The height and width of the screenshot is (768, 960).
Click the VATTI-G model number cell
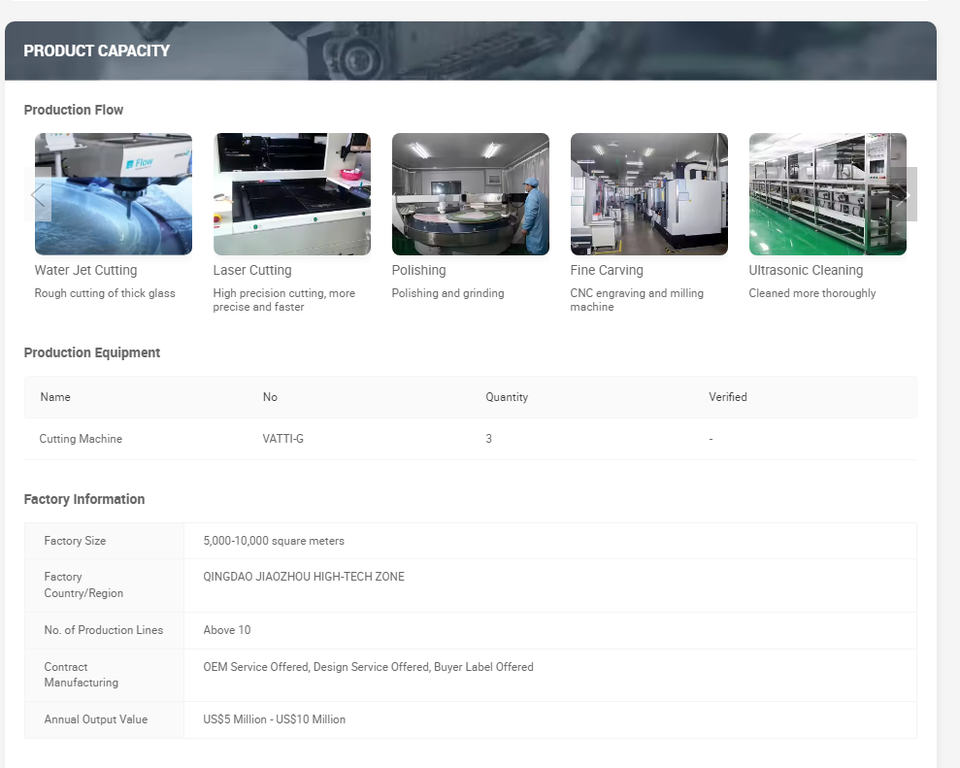tap(283, 439)
